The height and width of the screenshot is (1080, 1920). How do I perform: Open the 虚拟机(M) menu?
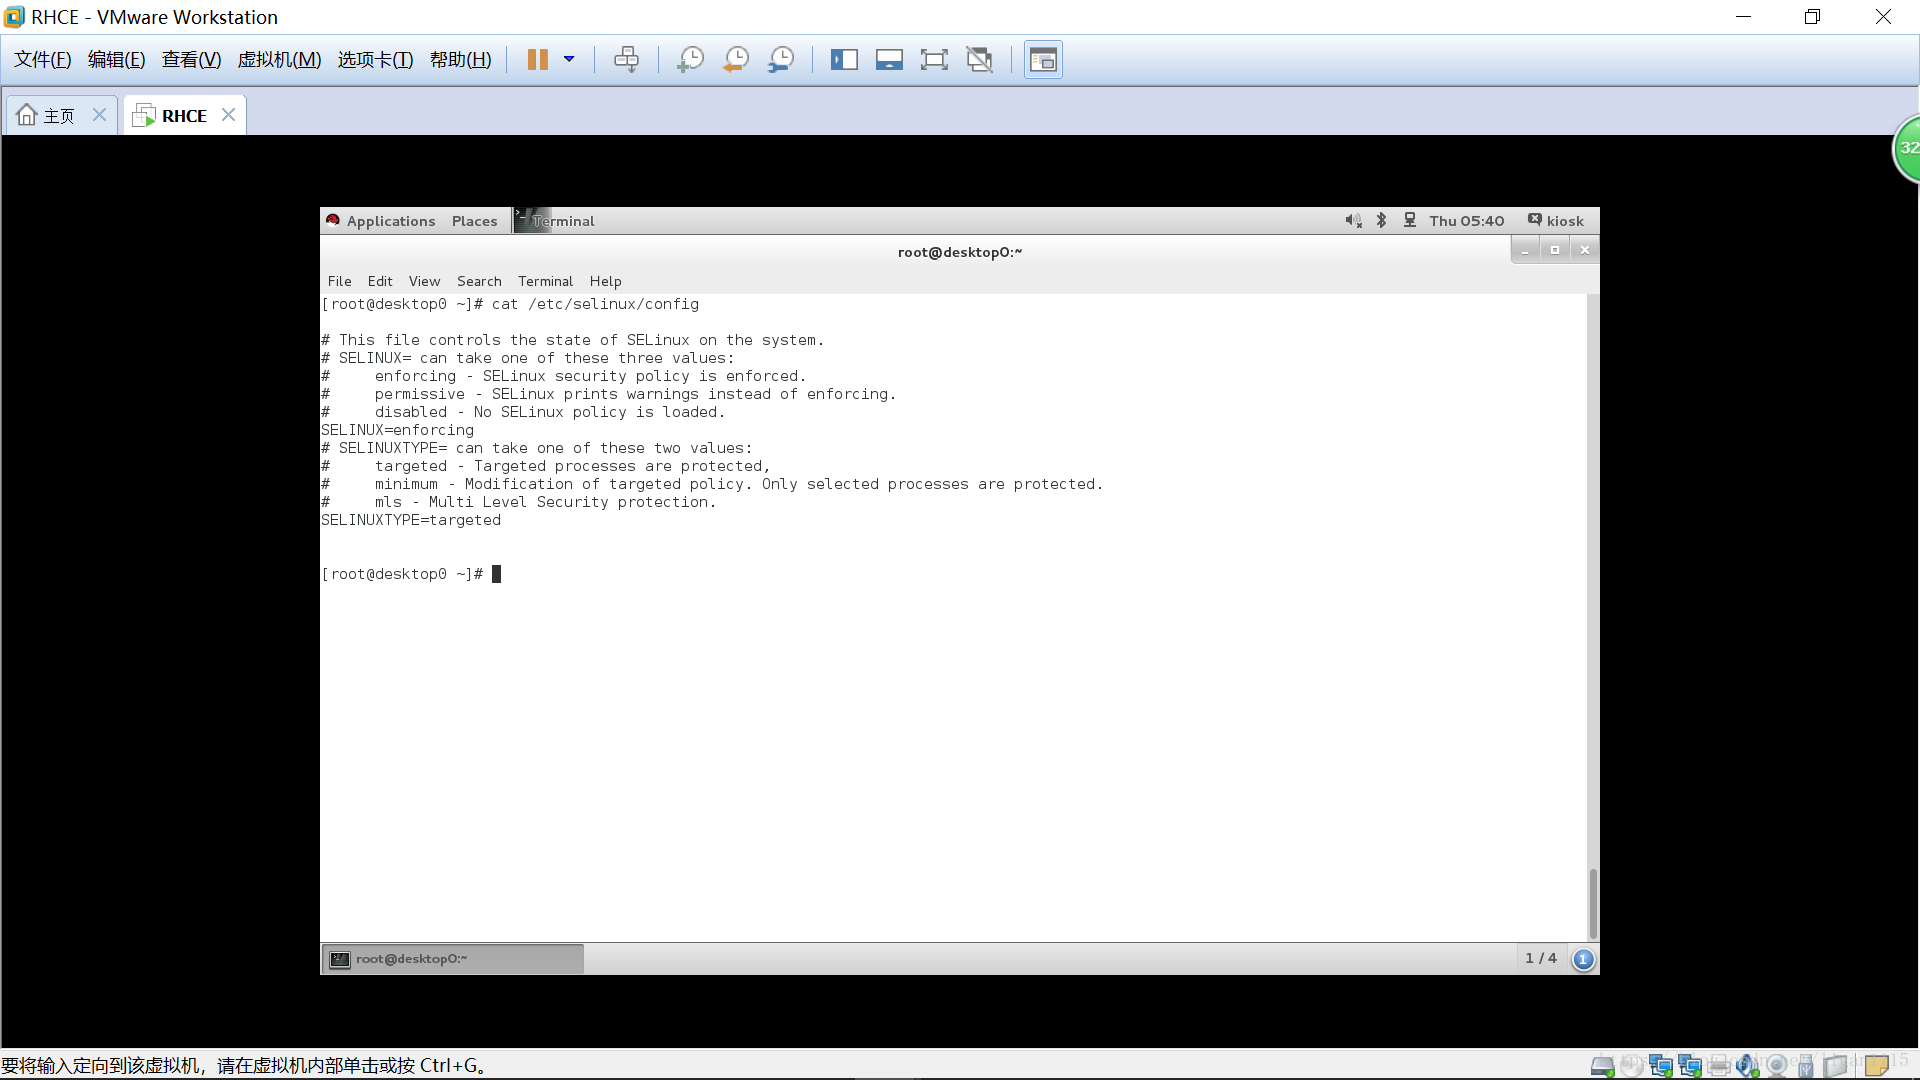[x=279, y=60]
